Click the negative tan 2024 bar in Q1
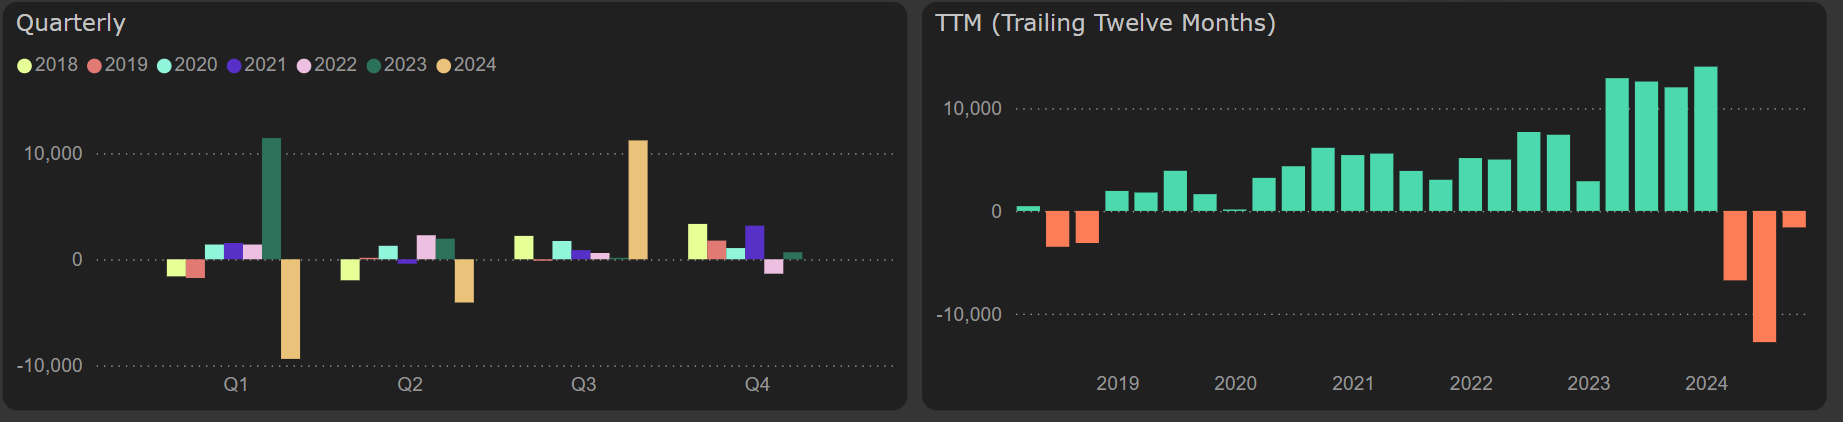This screenshot has width=1843, height=422. [x=290, y=308]
